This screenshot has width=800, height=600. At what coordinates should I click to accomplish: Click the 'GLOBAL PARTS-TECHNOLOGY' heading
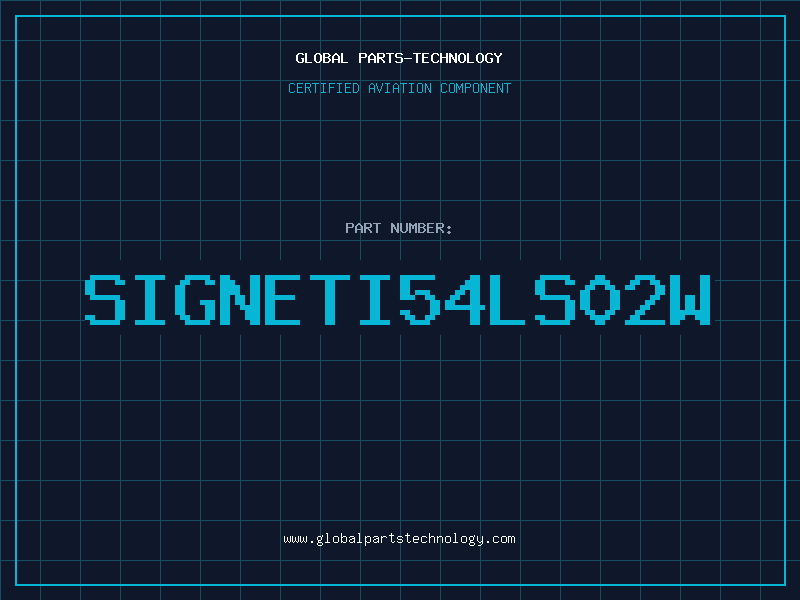399,58
